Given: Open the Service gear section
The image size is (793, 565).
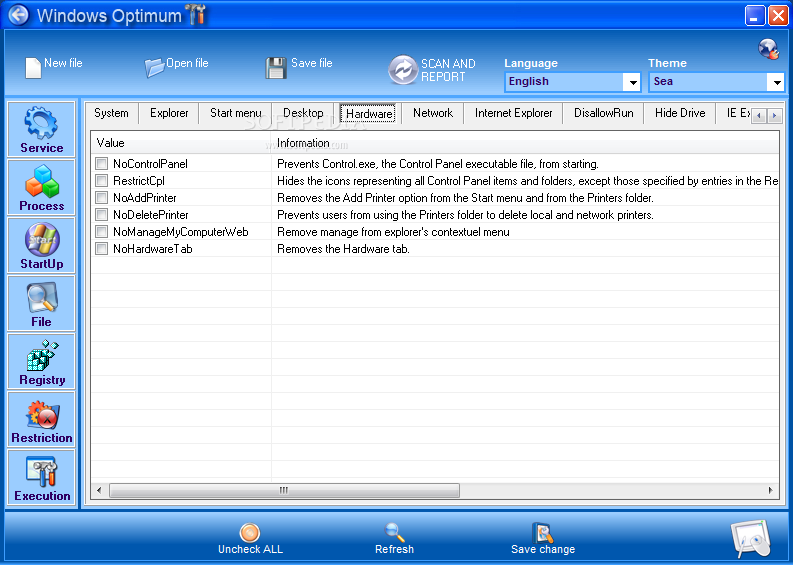Looking at the screenshot, I should click(x=41, y=129).
